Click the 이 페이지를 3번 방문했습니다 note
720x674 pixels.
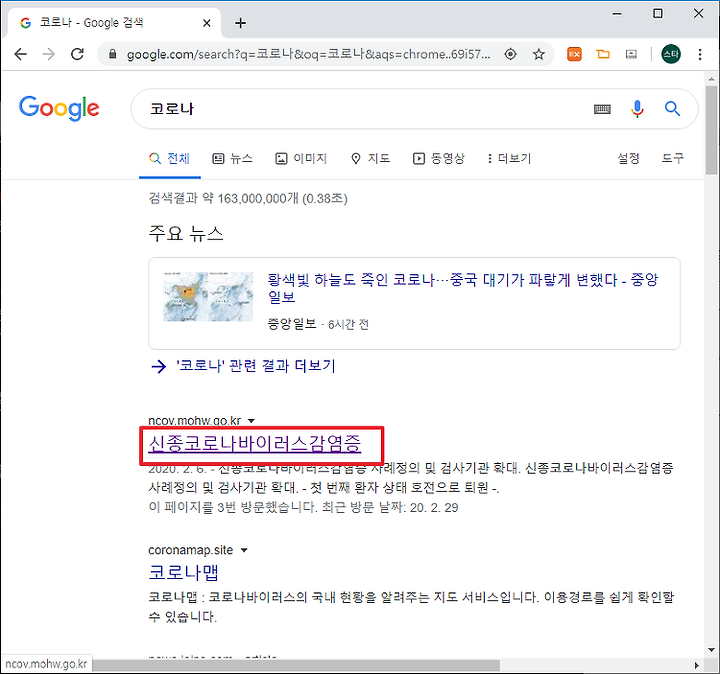[303, 507]
